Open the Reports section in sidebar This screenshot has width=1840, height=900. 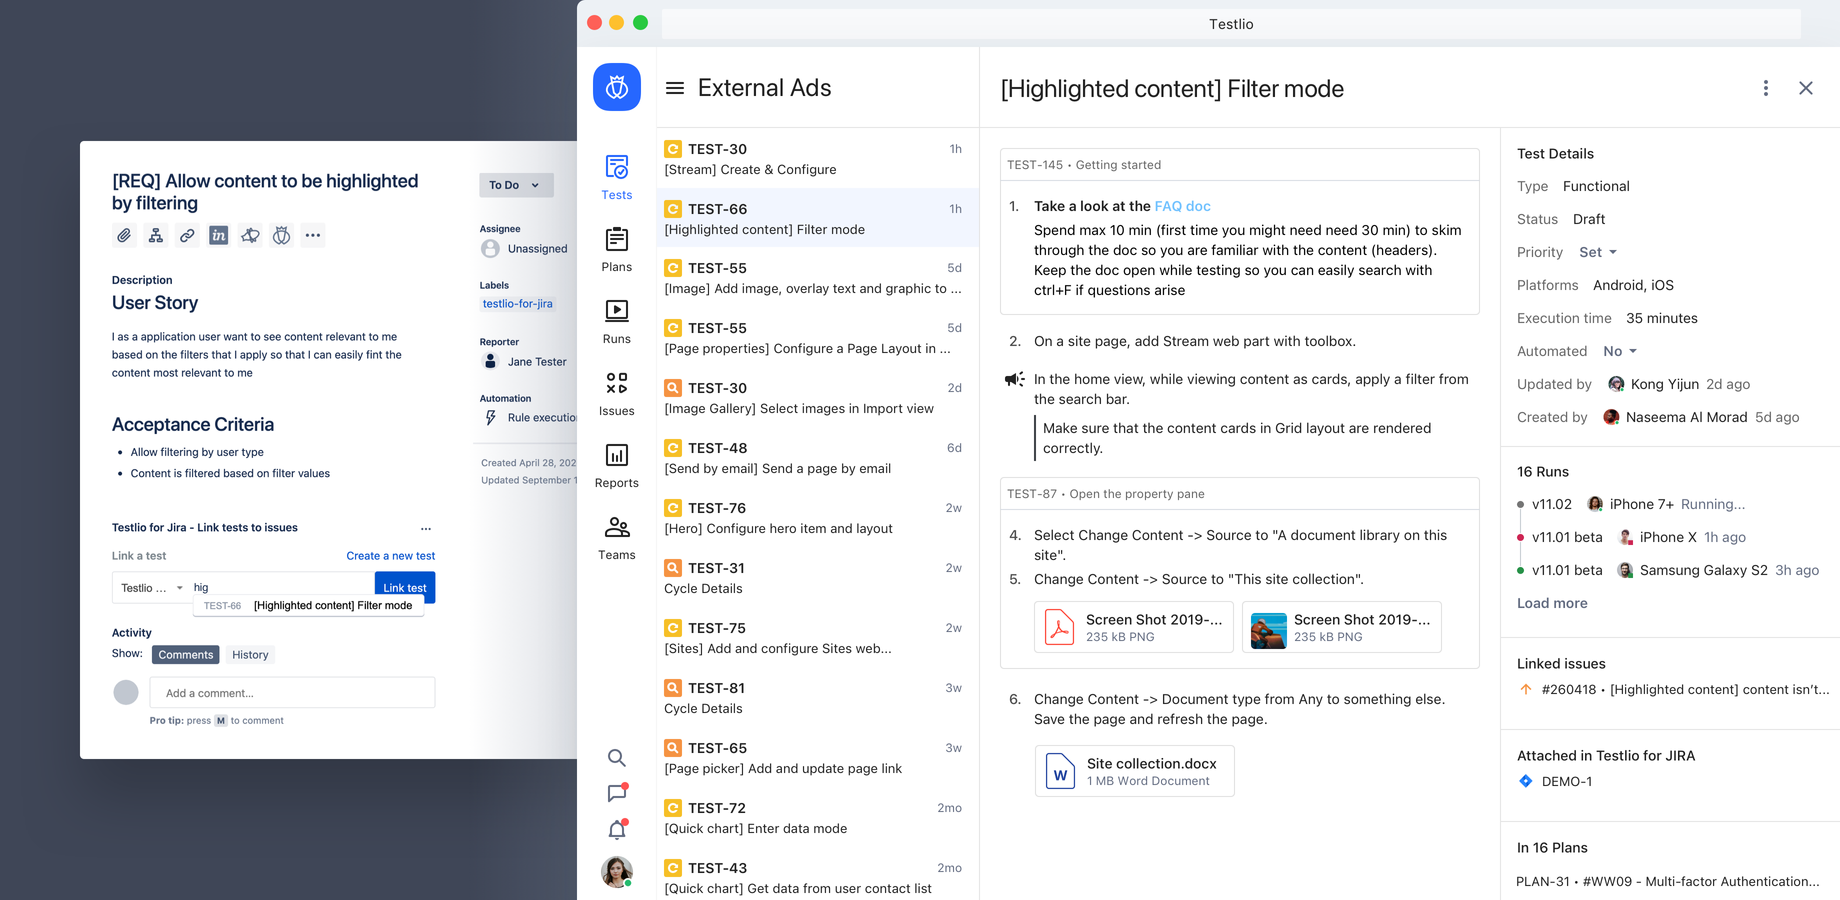tap(617, 466)
